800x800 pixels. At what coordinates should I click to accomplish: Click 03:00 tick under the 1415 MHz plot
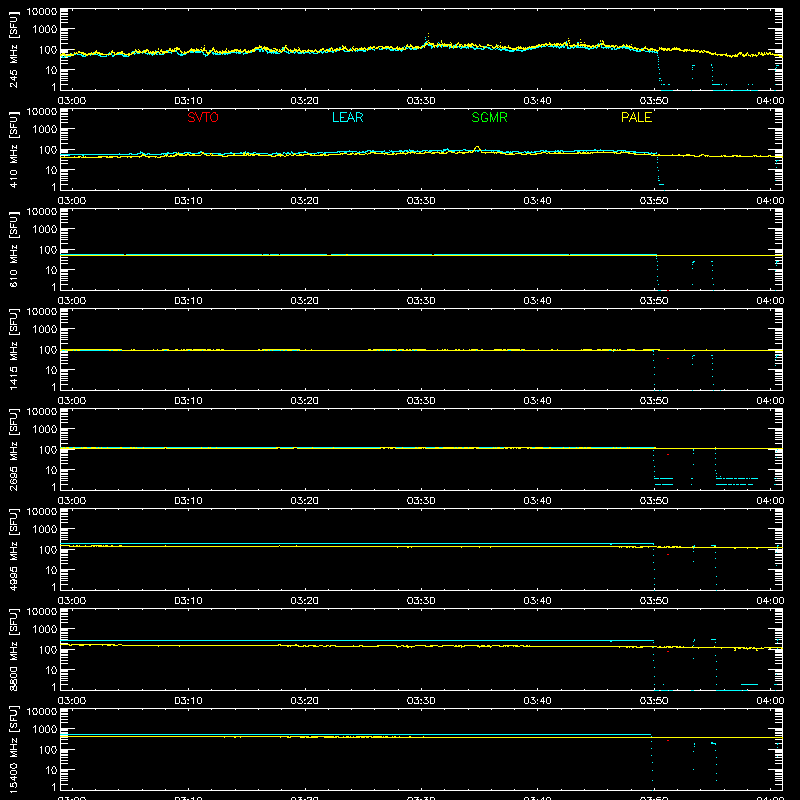click(72, 401)
